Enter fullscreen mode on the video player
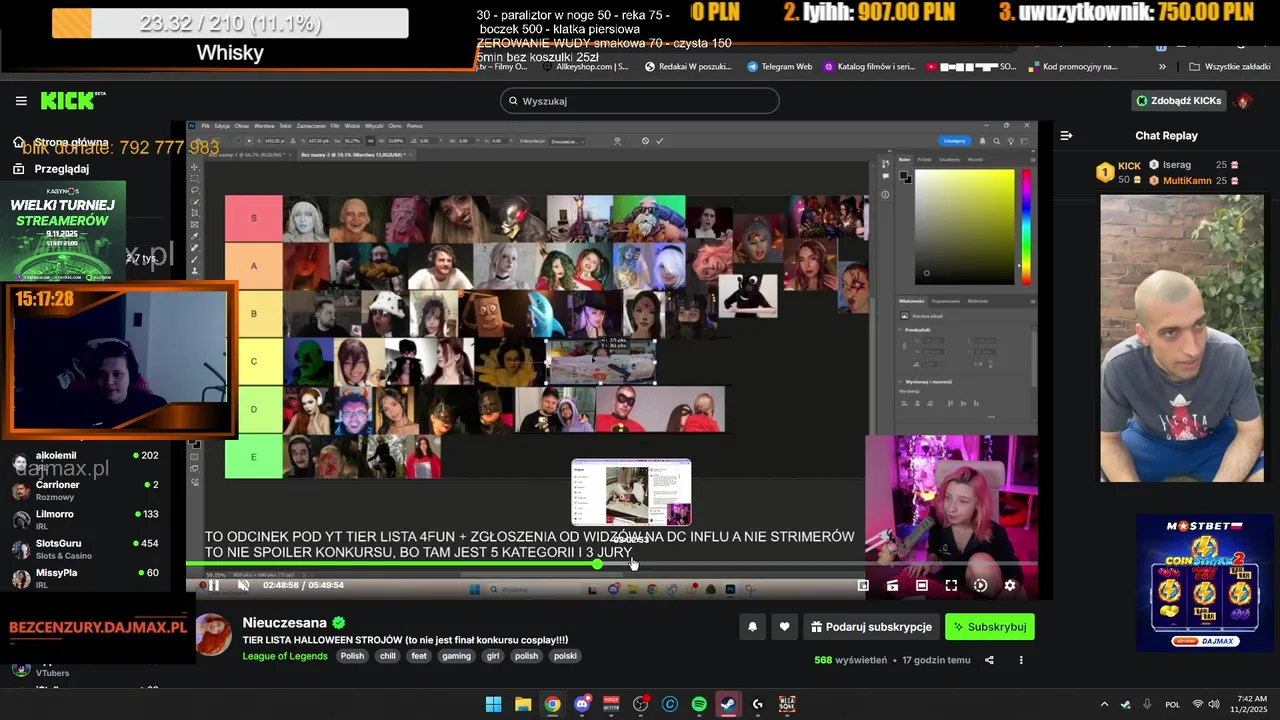This screenshot has width=1280, height=720. point(951,585)
